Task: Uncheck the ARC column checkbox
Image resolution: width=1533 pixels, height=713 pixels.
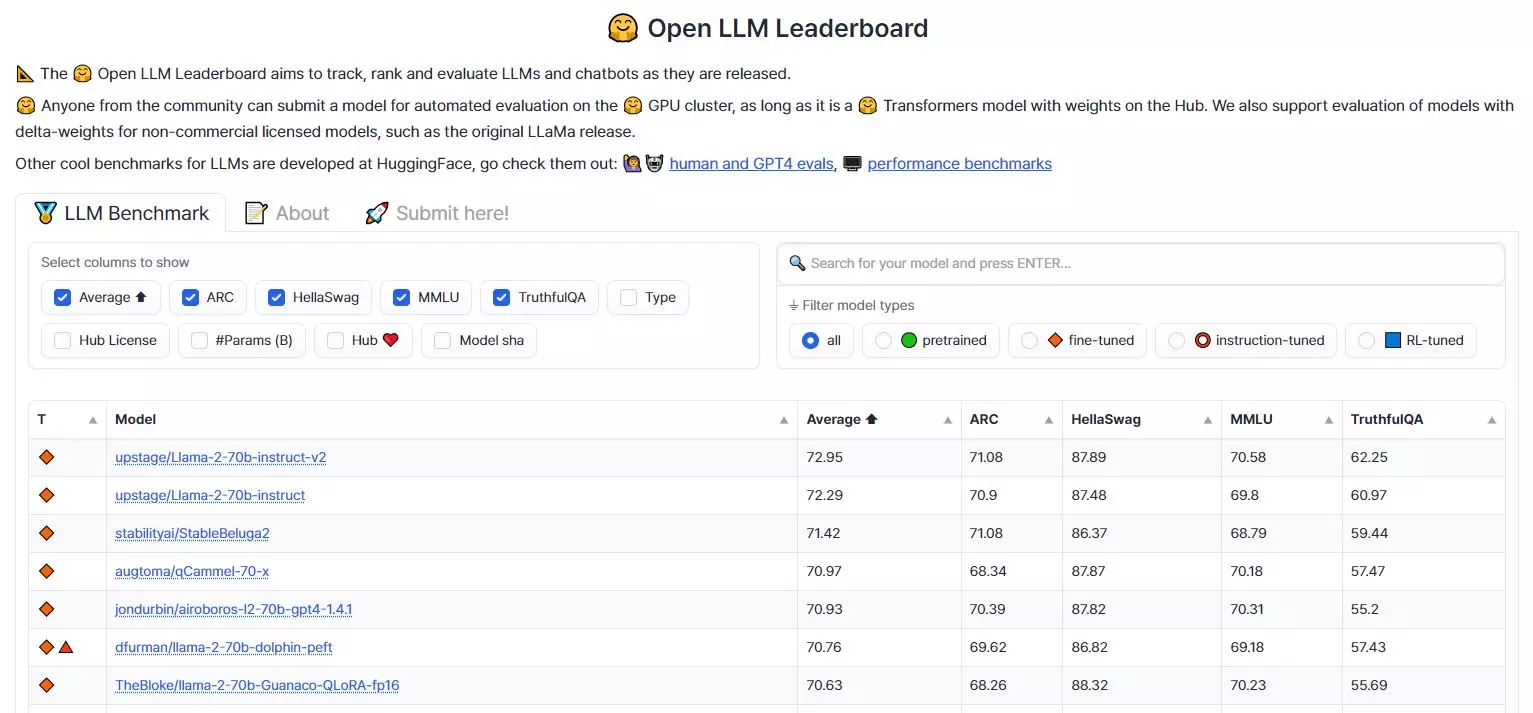Action: coord(190,297)
